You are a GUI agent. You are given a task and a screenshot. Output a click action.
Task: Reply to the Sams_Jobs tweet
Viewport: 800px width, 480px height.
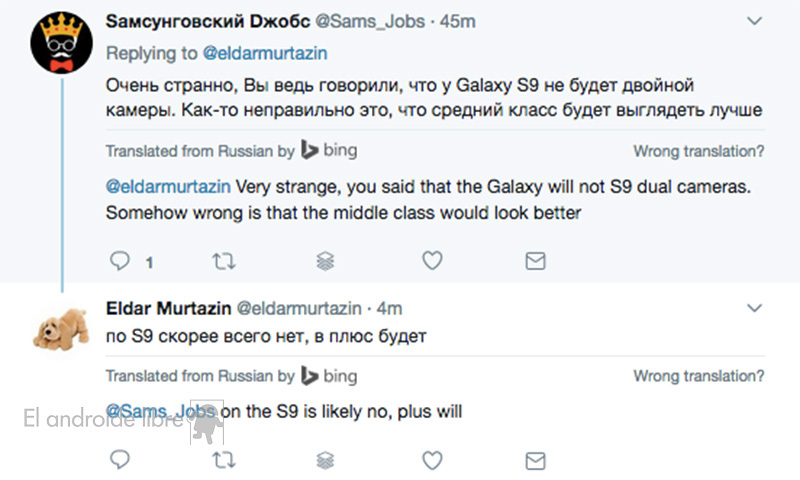[x=120, y=262]
